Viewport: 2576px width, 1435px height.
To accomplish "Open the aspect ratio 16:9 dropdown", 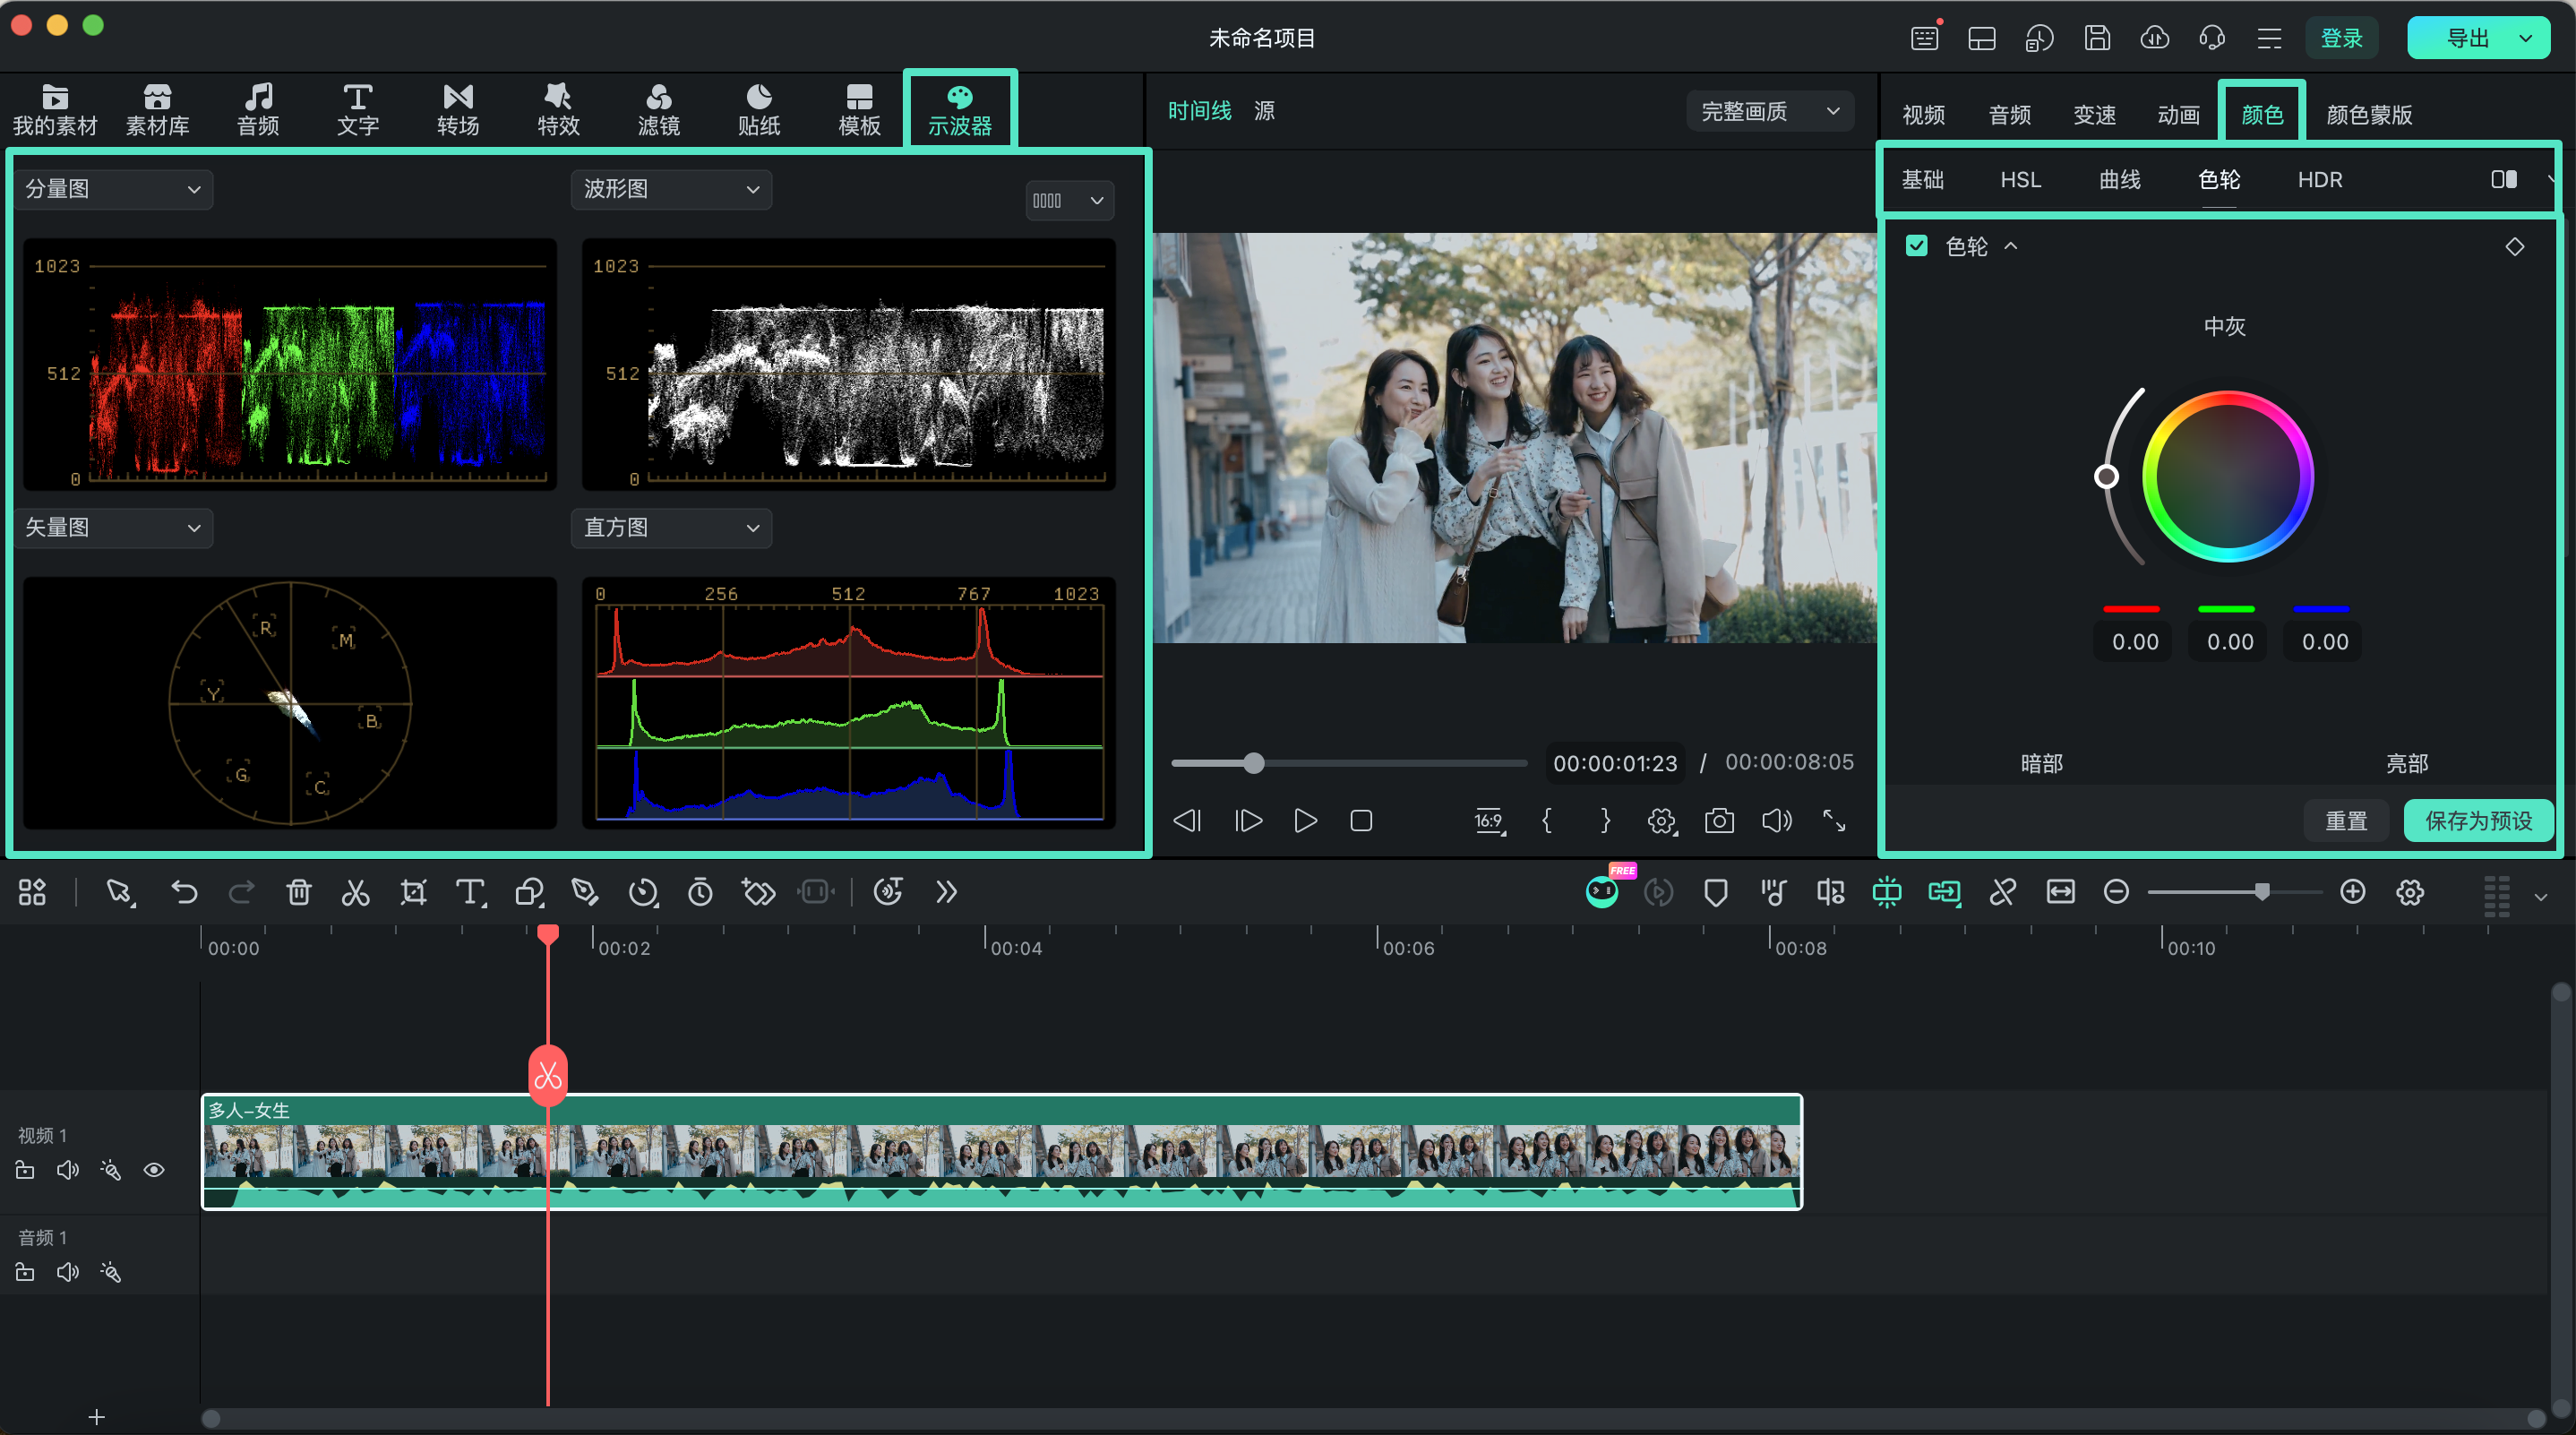I will 1490,821.
